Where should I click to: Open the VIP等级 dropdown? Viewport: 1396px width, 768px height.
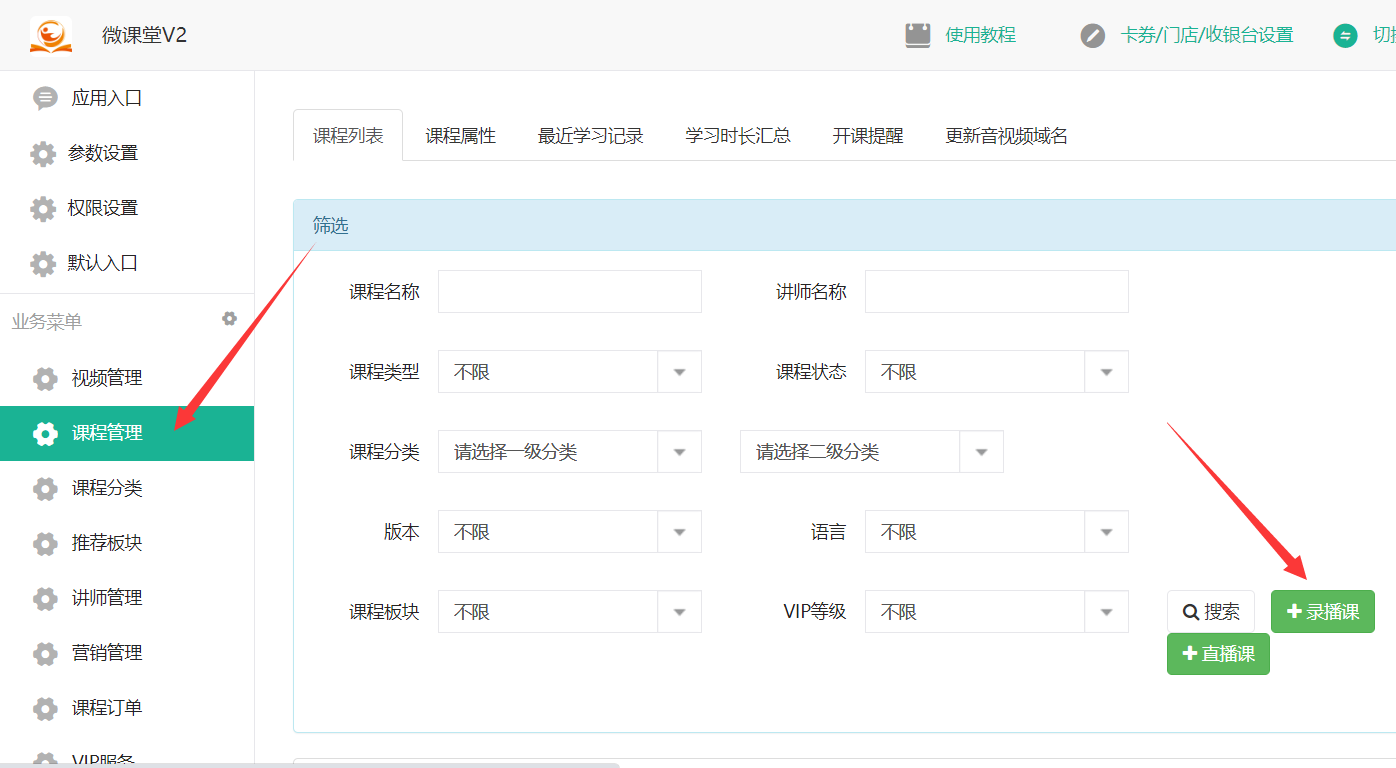coord(997,612)
